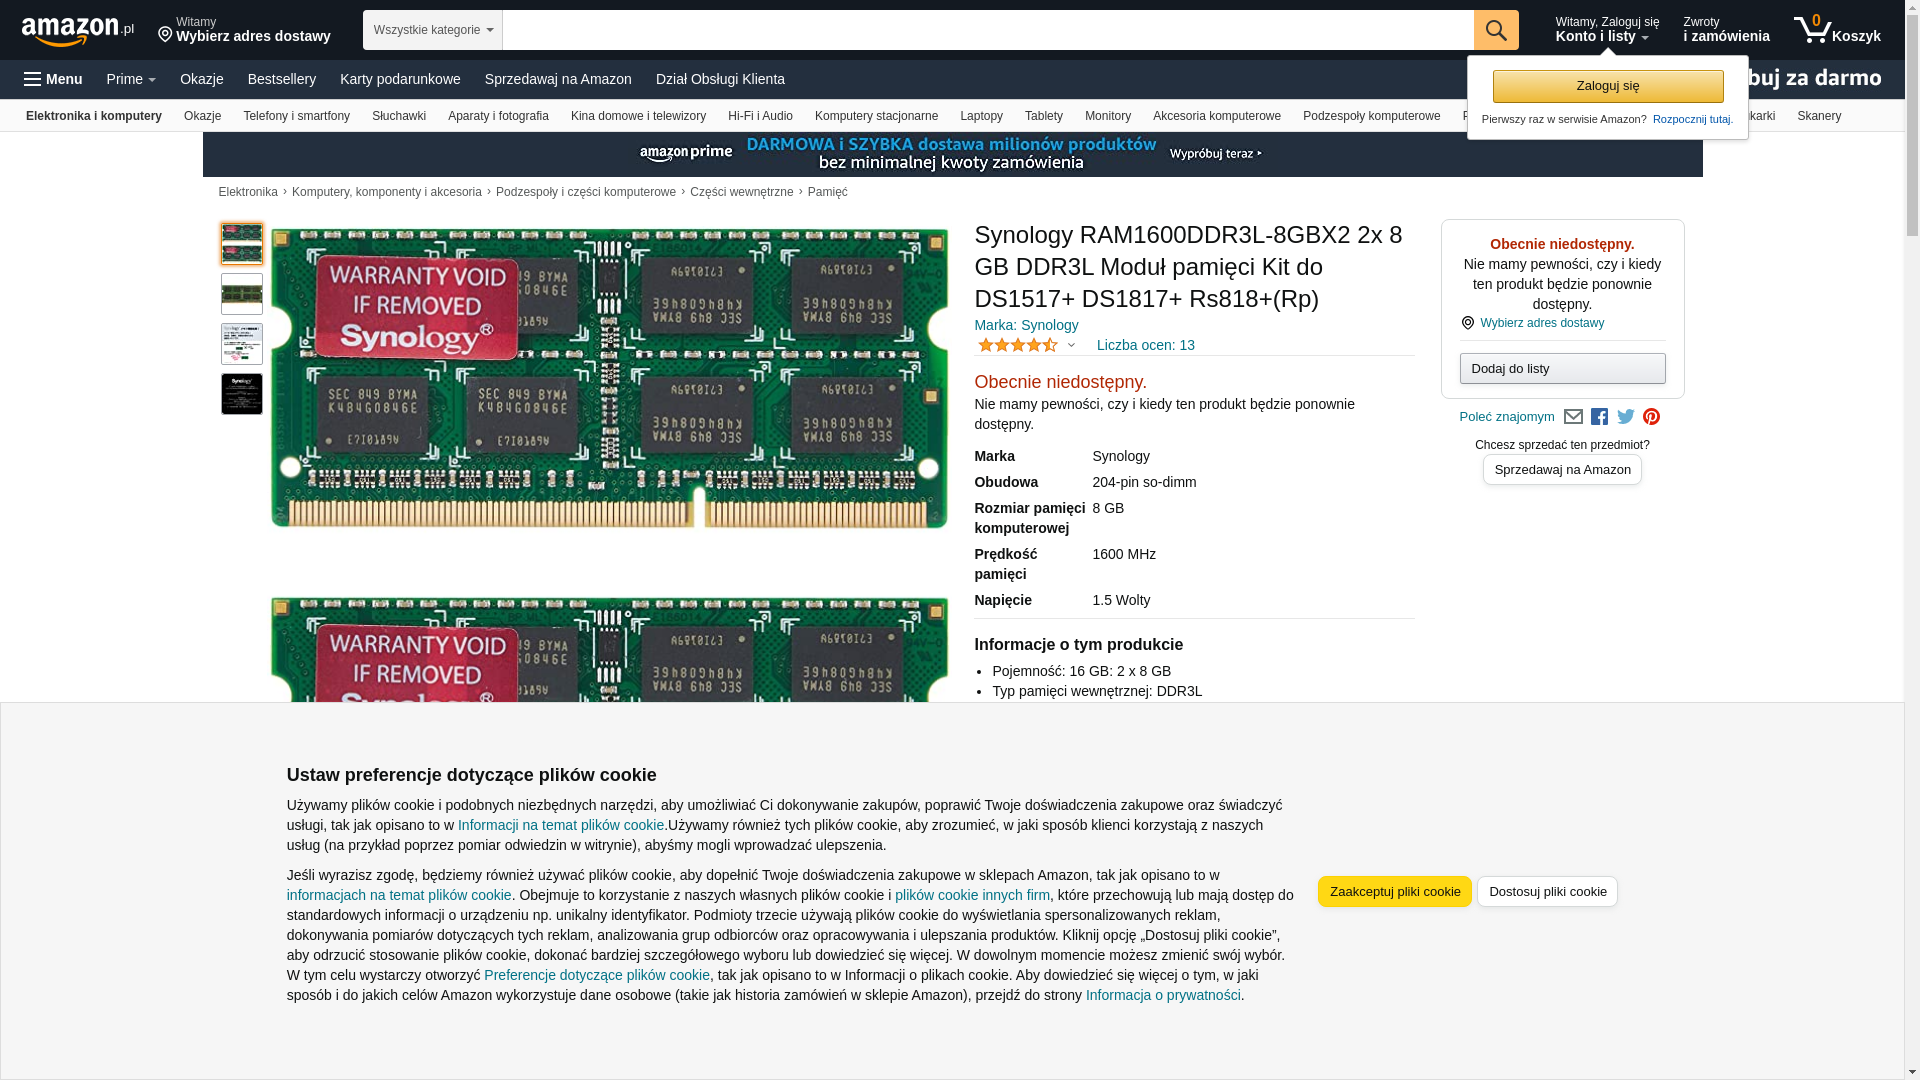Open the Bestsellery navigation item
This screenshot has height=1080, width=1920.
pos(281,79)
